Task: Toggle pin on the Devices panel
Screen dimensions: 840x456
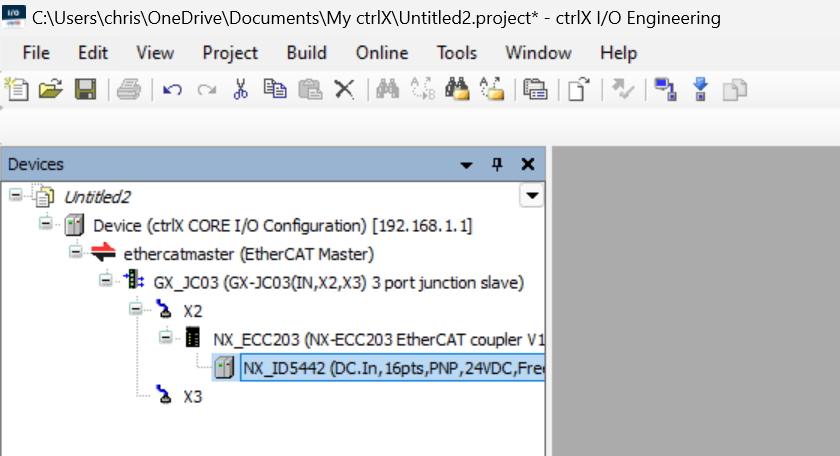Action: point(497,165)
